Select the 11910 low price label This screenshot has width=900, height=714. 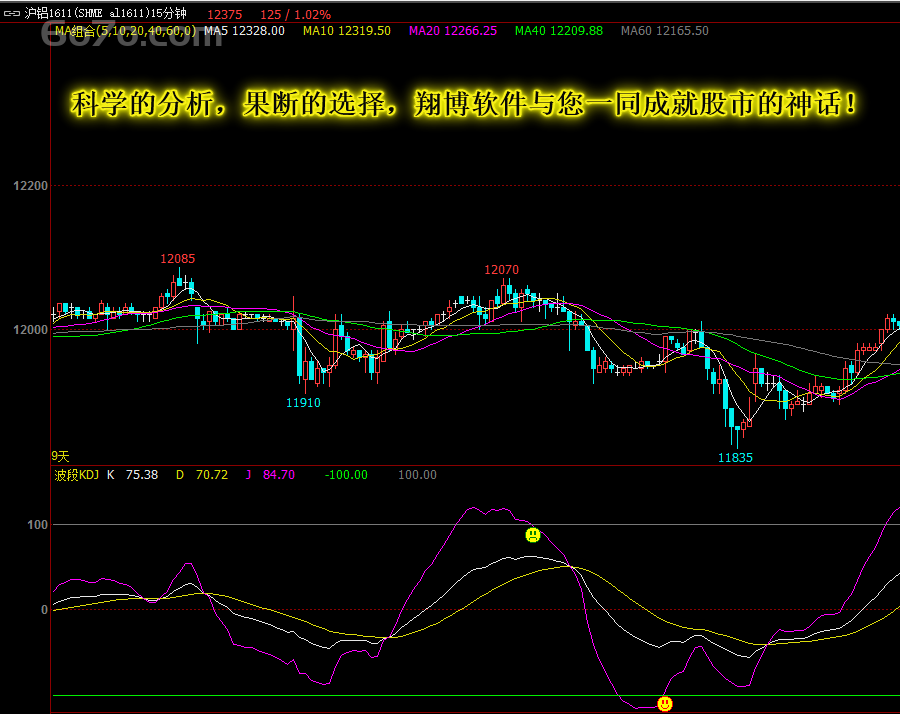pos(303,403)
